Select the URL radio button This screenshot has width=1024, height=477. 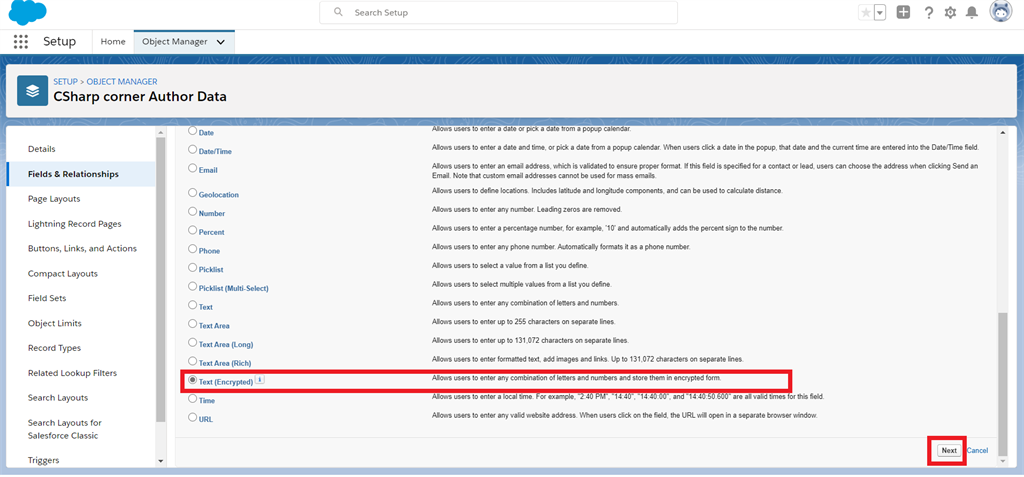click(193, 417)
